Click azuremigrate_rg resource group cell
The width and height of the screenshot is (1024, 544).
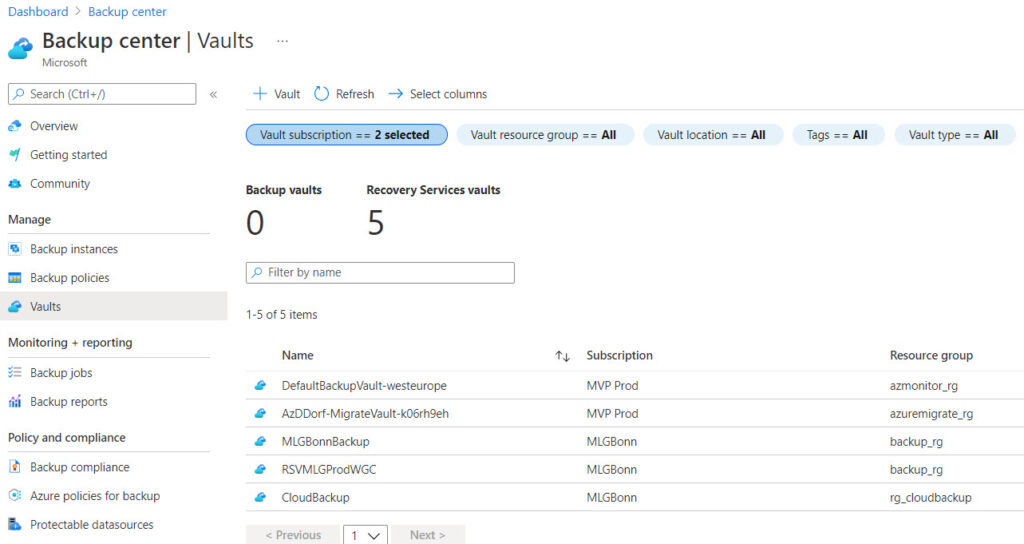point(931,413)
